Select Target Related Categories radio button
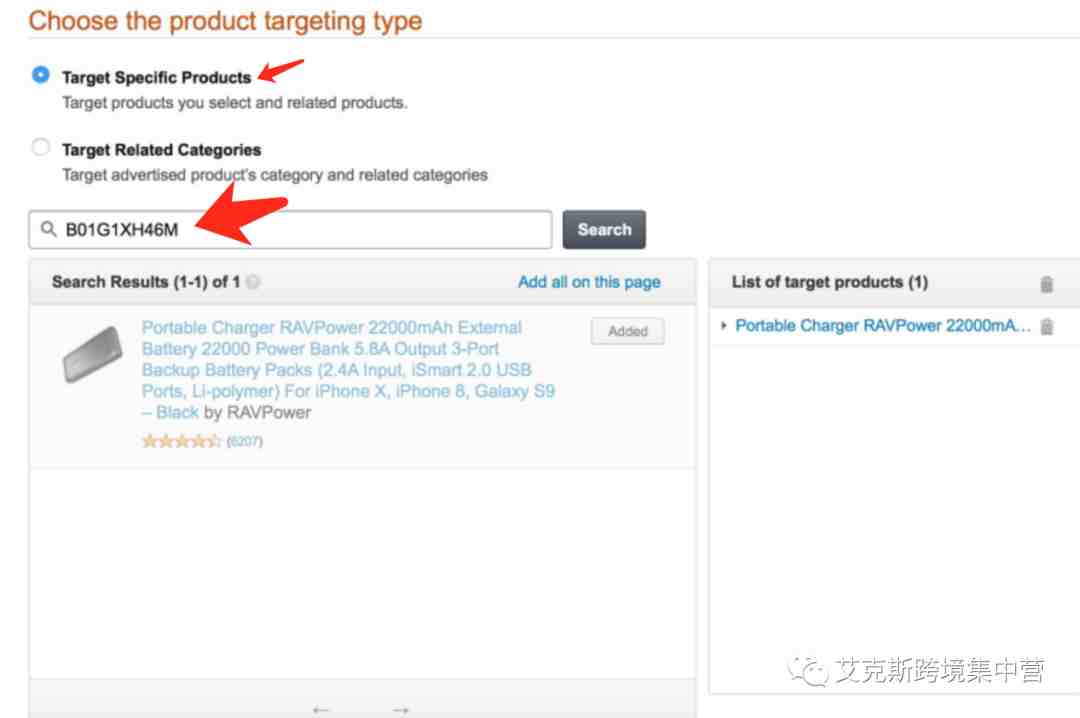 coord(41,147)
